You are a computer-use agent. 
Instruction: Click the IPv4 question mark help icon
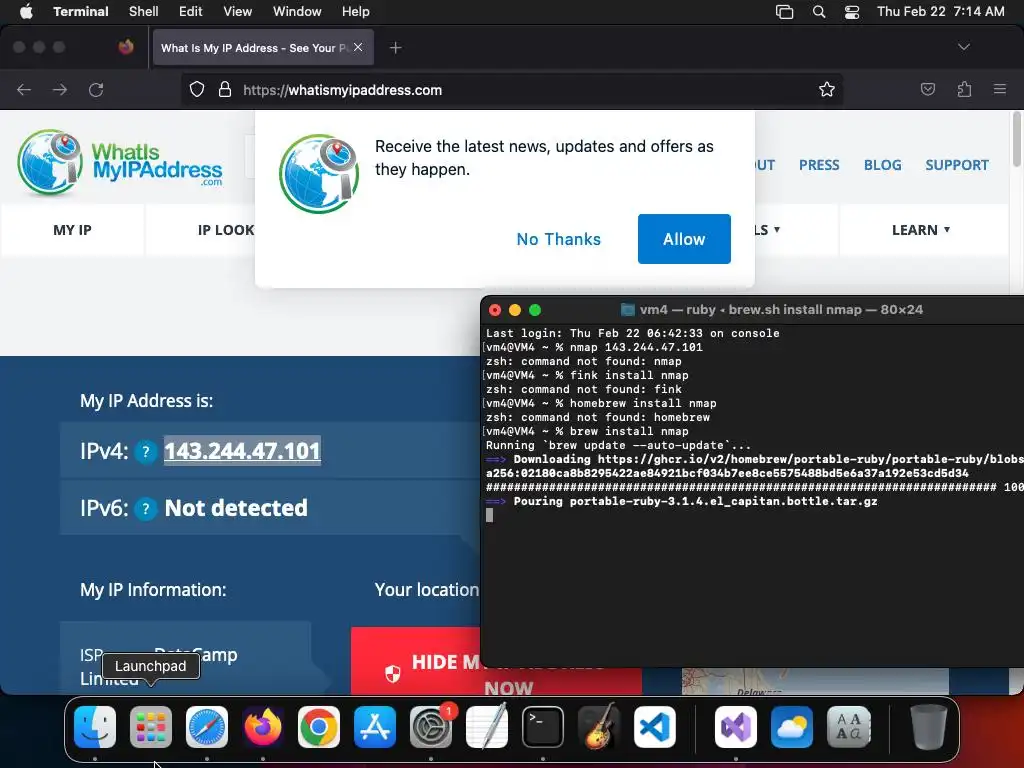tap(146, 451)
